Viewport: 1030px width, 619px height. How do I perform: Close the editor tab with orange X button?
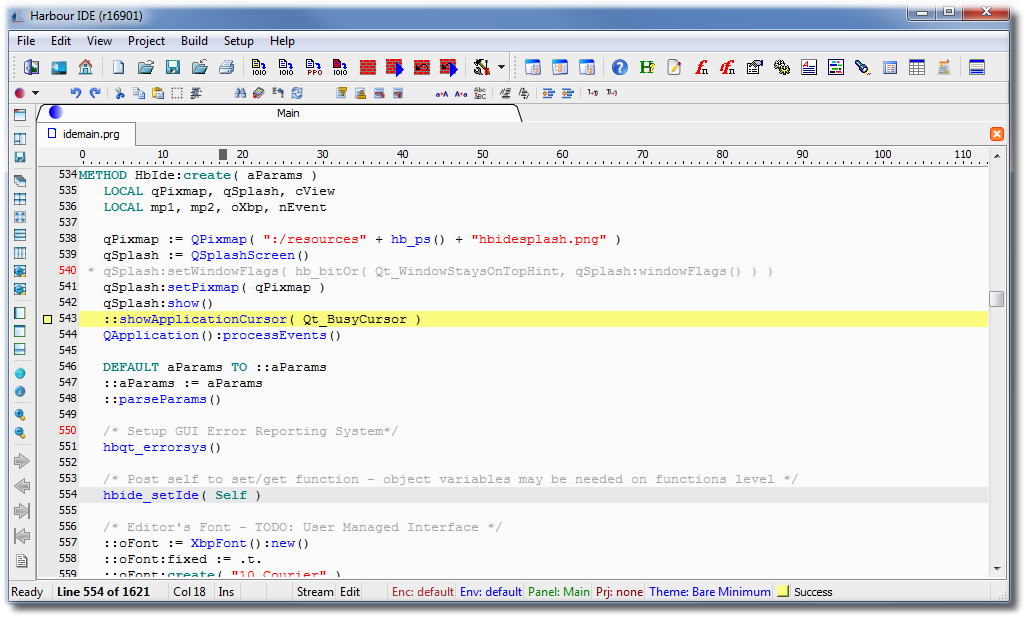pyautogui.click(x=996, y=134)
